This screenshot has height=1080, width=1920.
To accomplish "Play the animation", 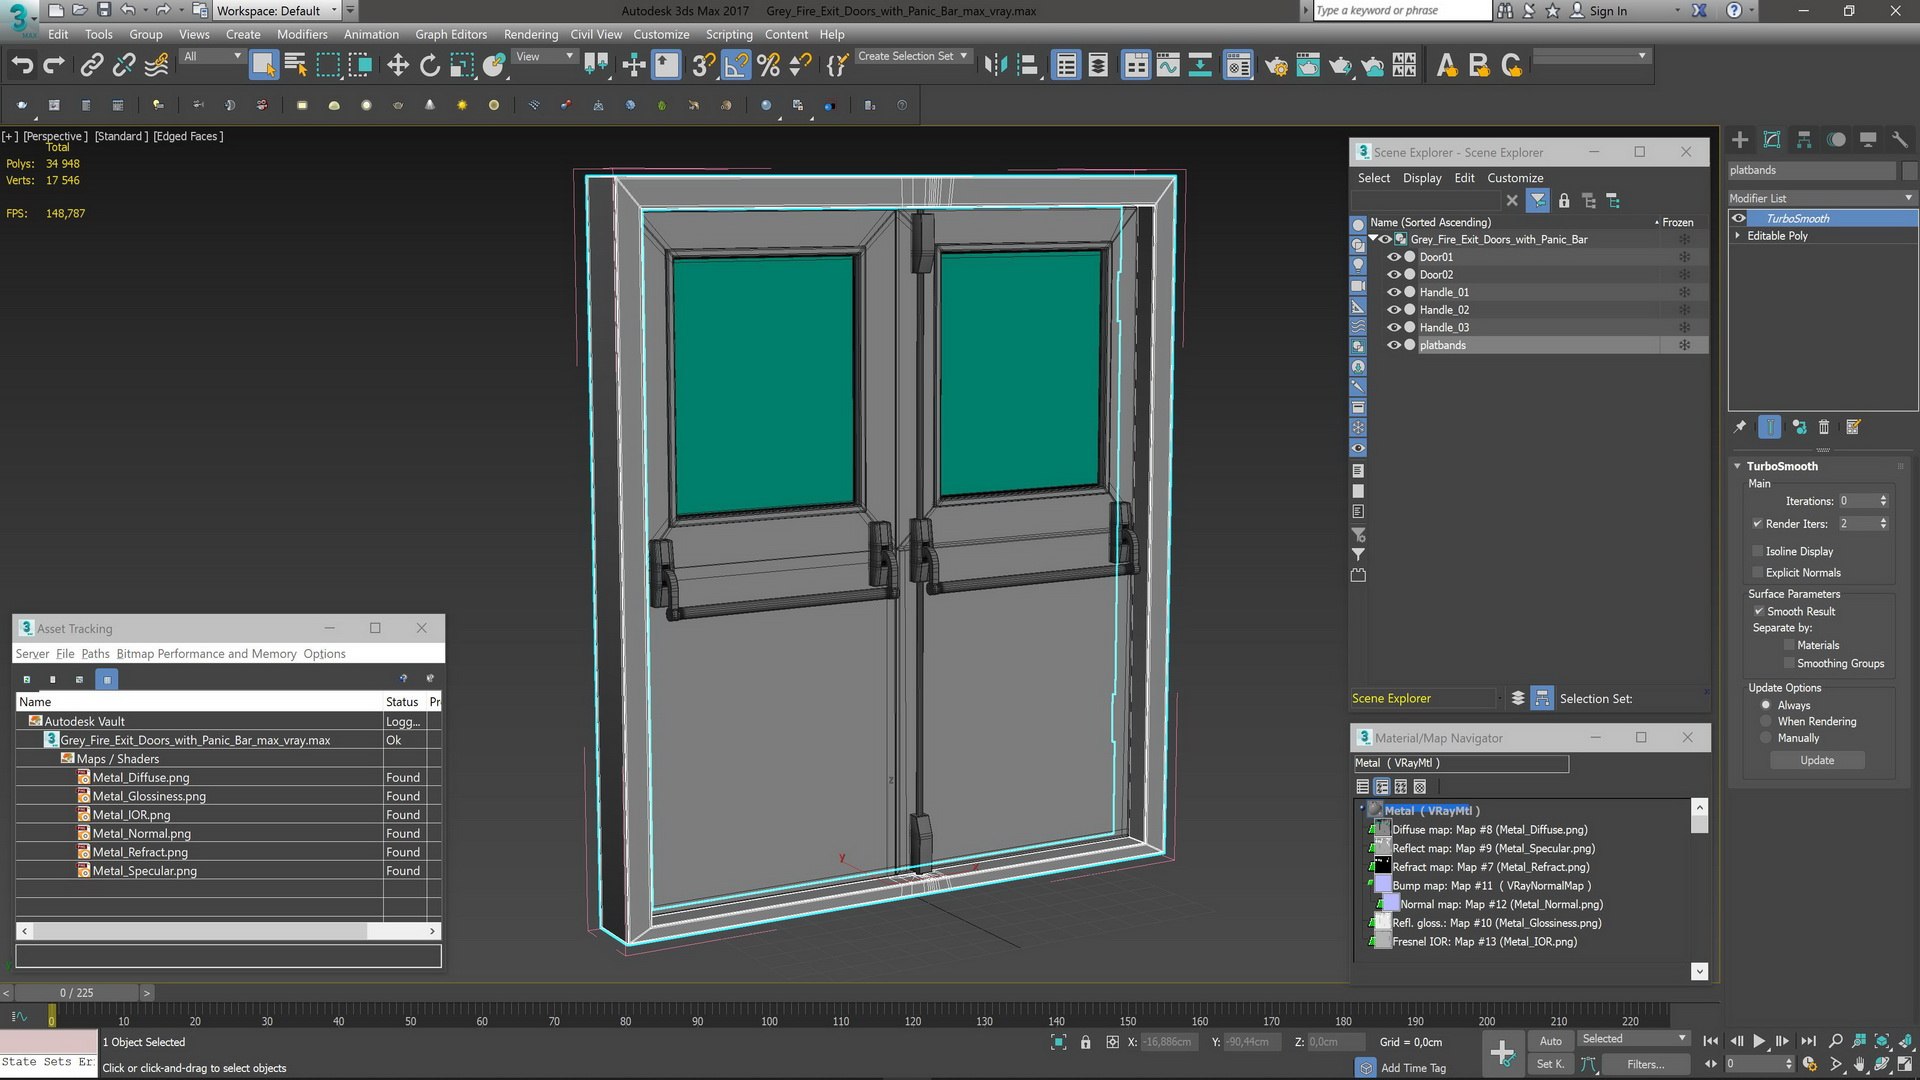I will click(x=1759, y=1041).
